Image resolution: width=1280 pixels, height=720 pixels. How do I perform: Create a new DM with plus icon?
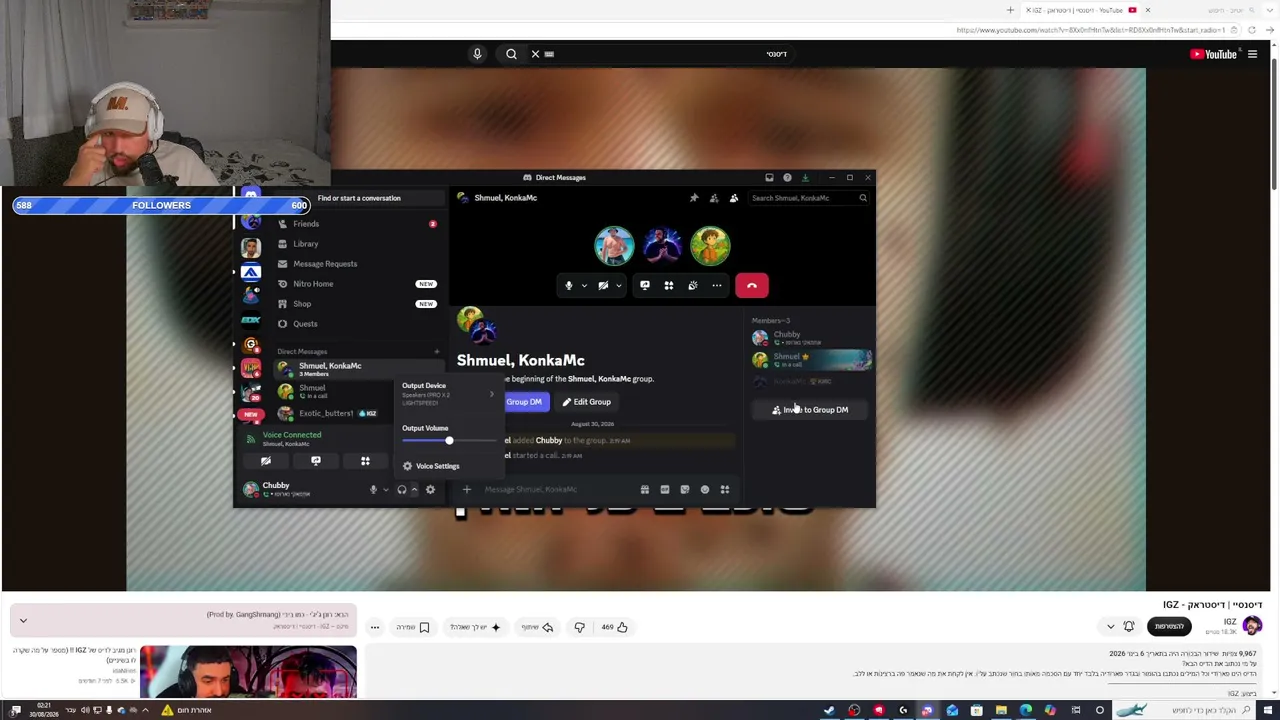point(436,352)
